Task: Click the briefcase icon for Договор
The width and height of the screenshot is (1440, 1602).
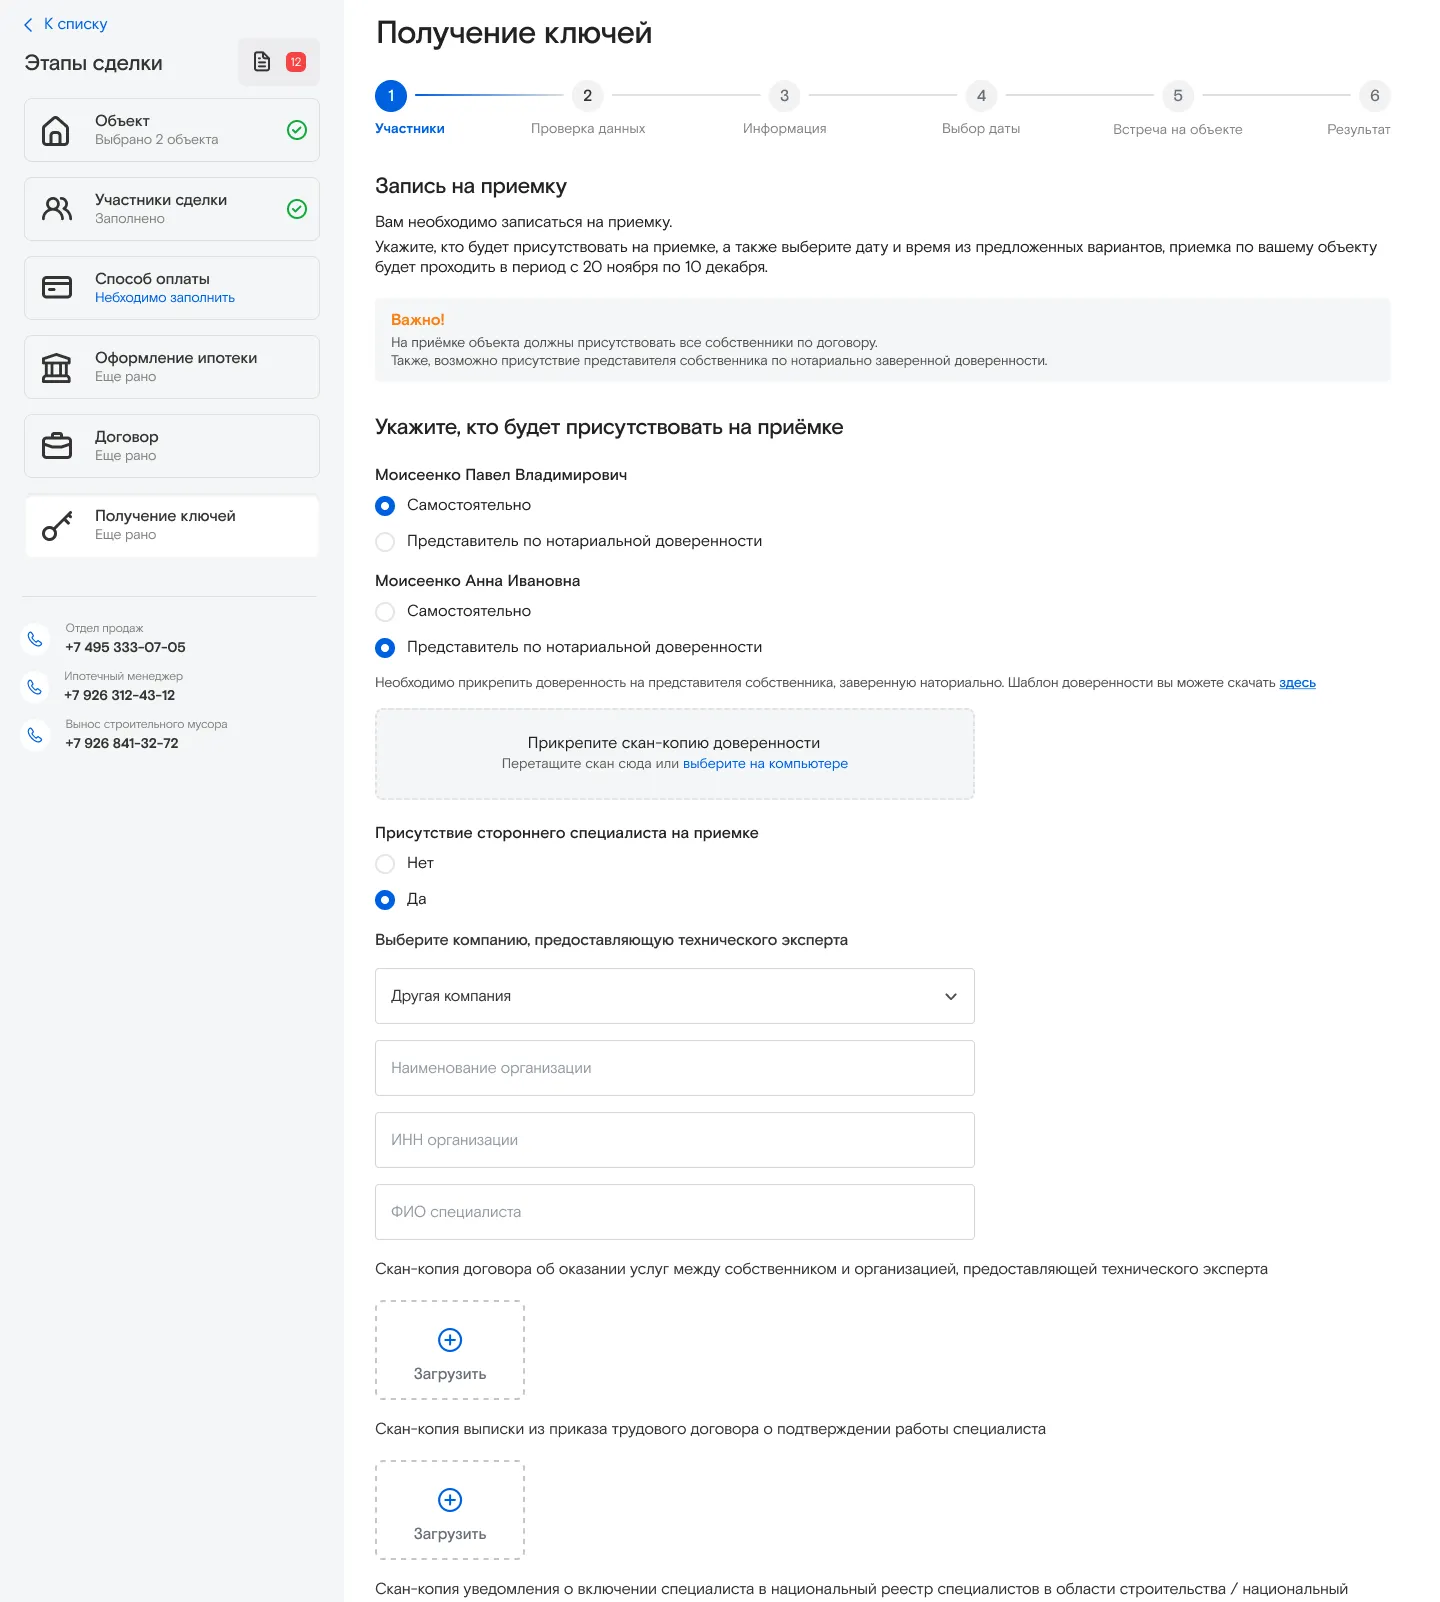Action: click(56, 446)
